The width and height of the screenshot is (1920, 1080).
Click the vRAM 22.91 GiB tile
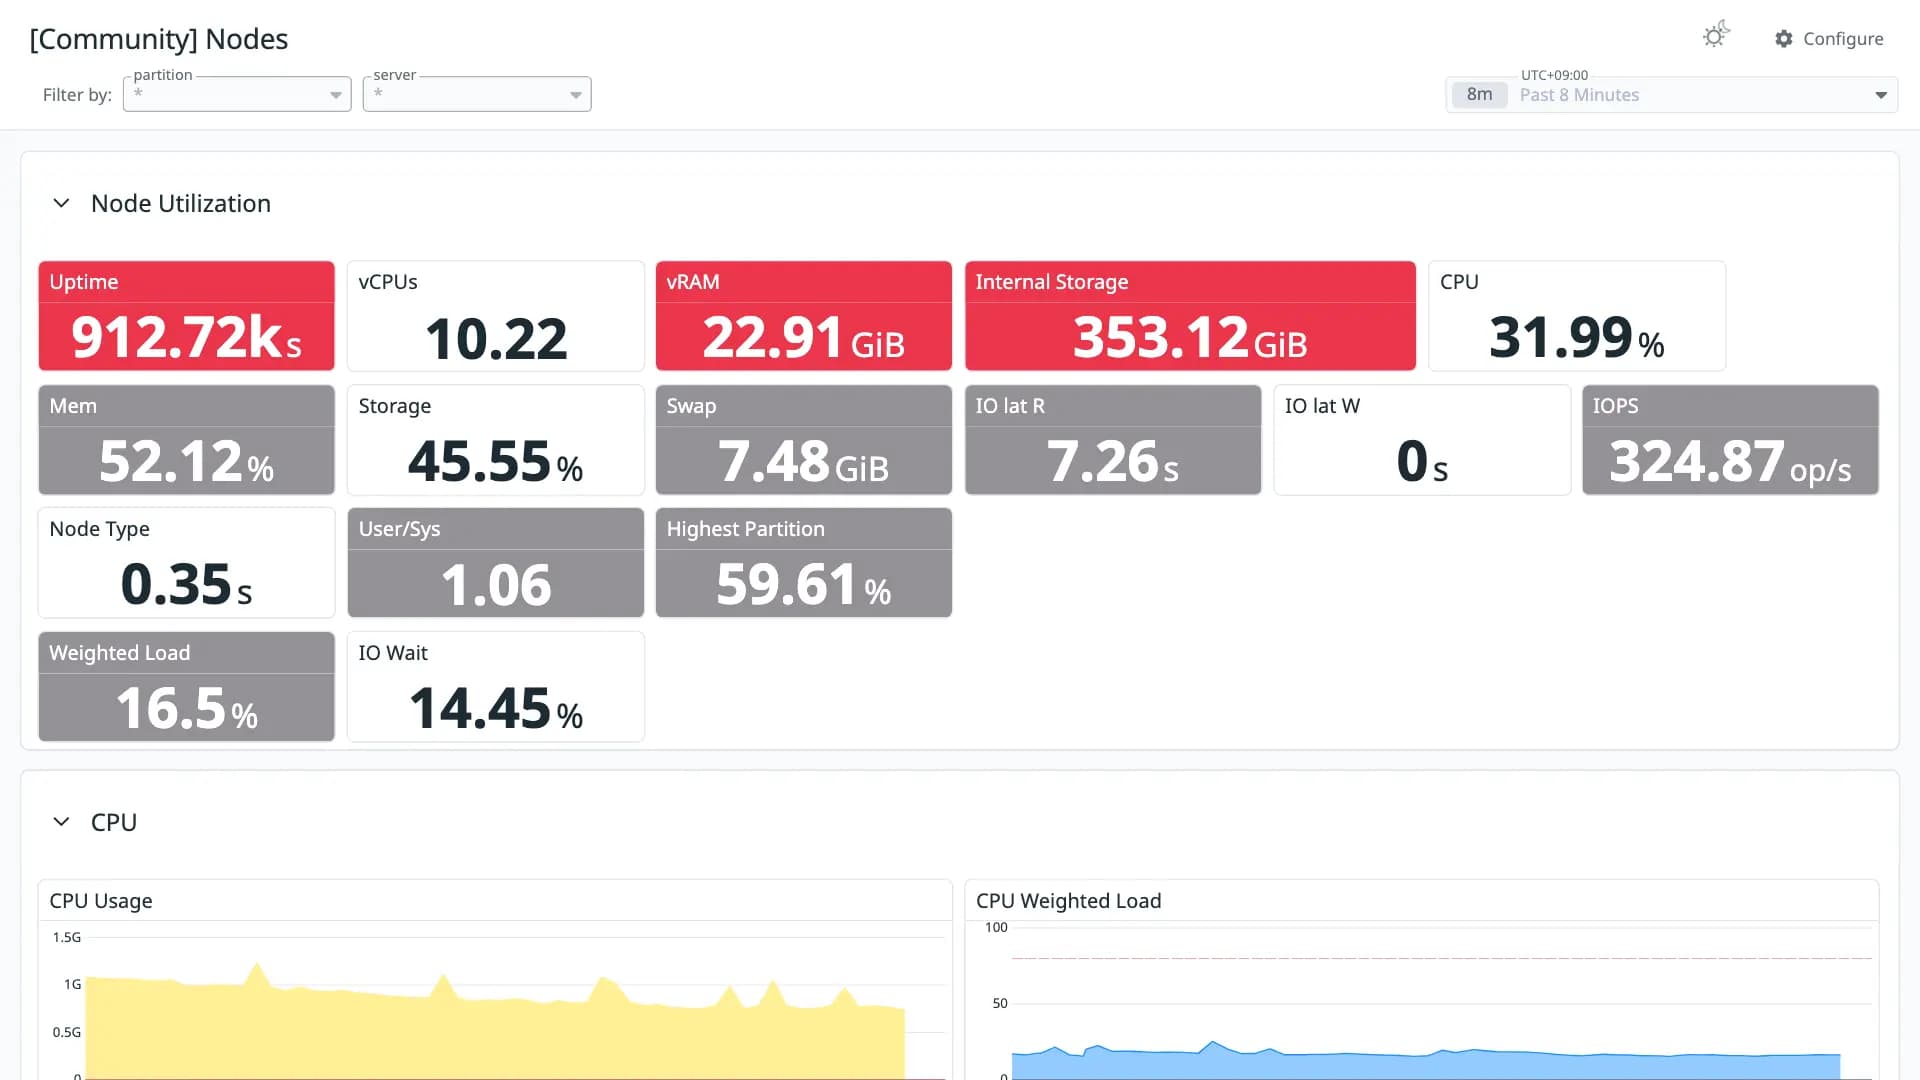(804, 316)
